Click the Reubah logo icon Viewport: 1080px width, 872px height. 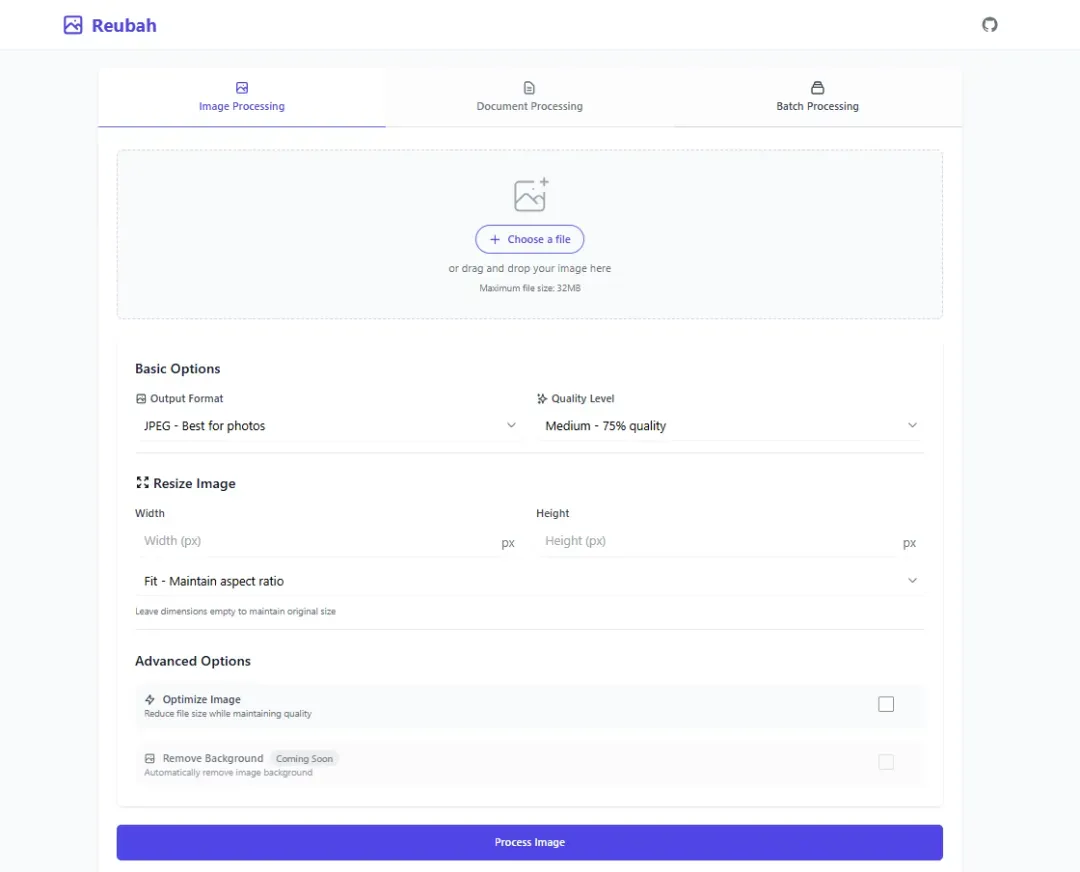[x=73, y=25]
